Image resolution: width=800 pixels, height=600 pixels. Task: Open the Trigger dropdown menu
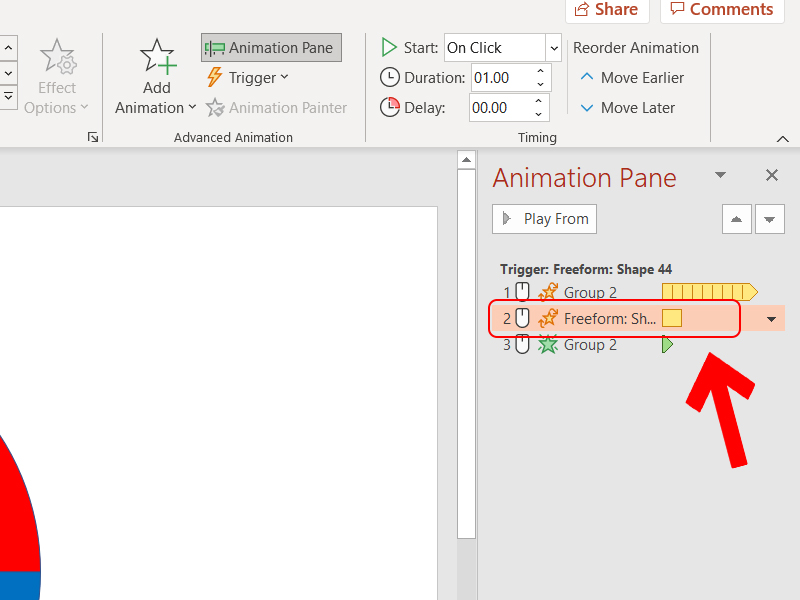click(x=246, y=77)
